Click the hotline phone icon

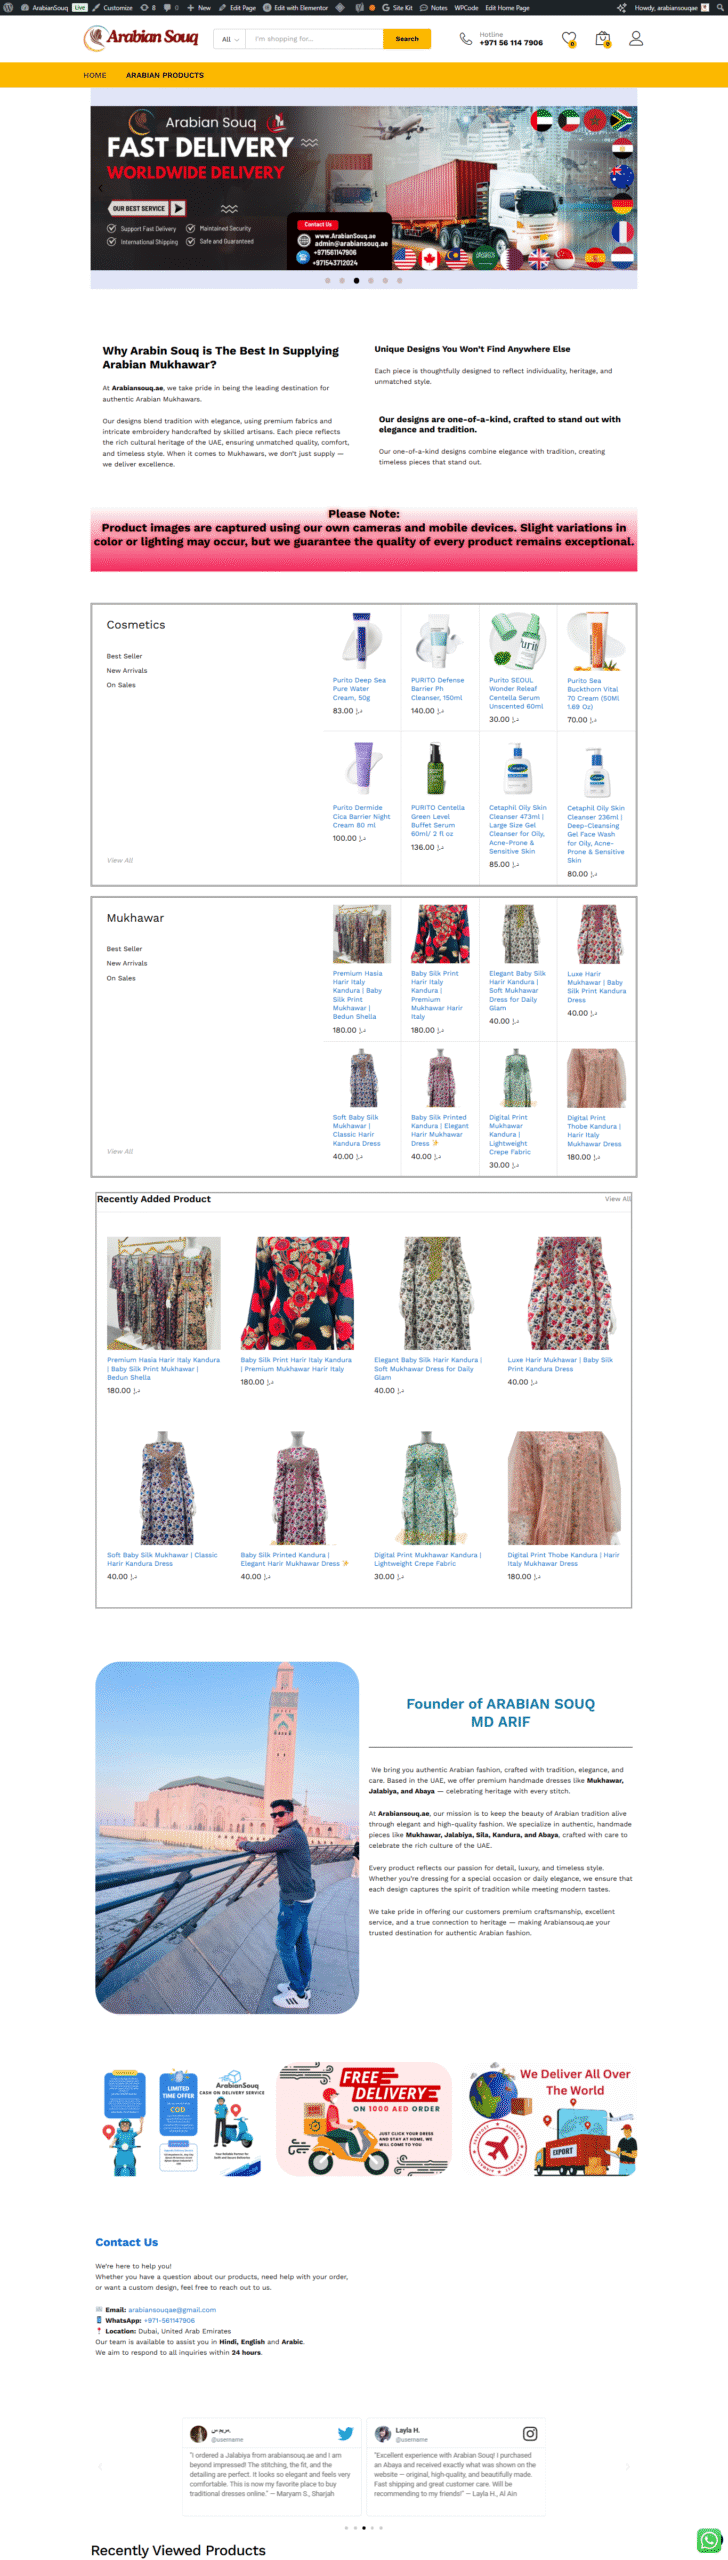(465, 39)
